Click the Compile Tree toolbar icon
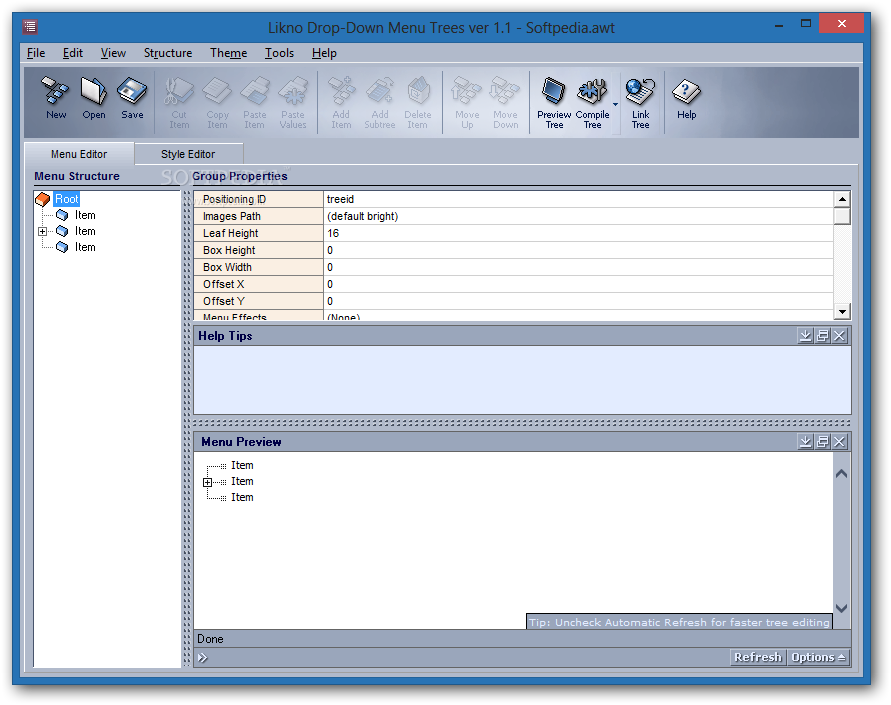The width and height of the screenshot is (891, 705). click(x=592, y=103)
